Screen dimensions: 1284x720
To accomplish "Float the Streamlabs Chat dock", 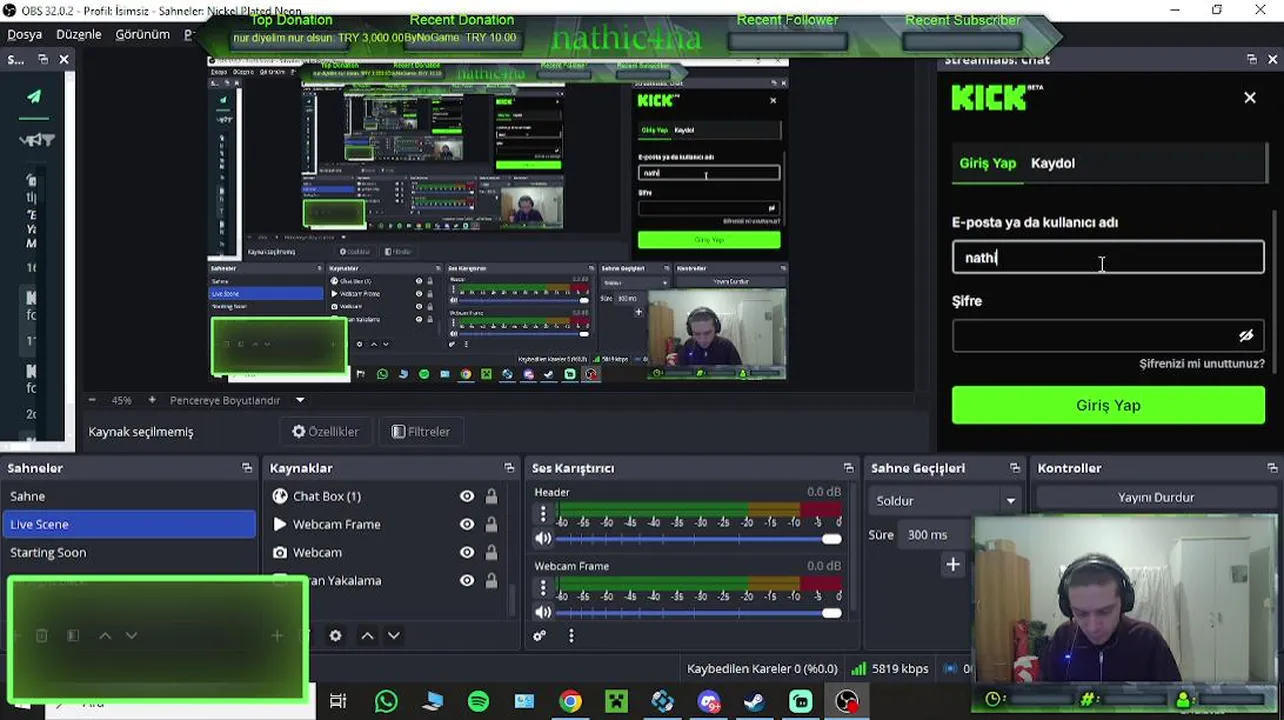I will [x=1251, y=60].
